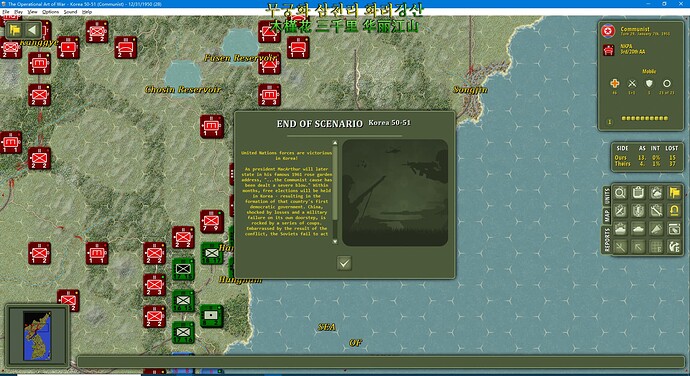Image resolution: width=690 pixels, height=376 pixels.
Task: Click scroll-up arrow of scenario text
Action: [x=335, y=143]
